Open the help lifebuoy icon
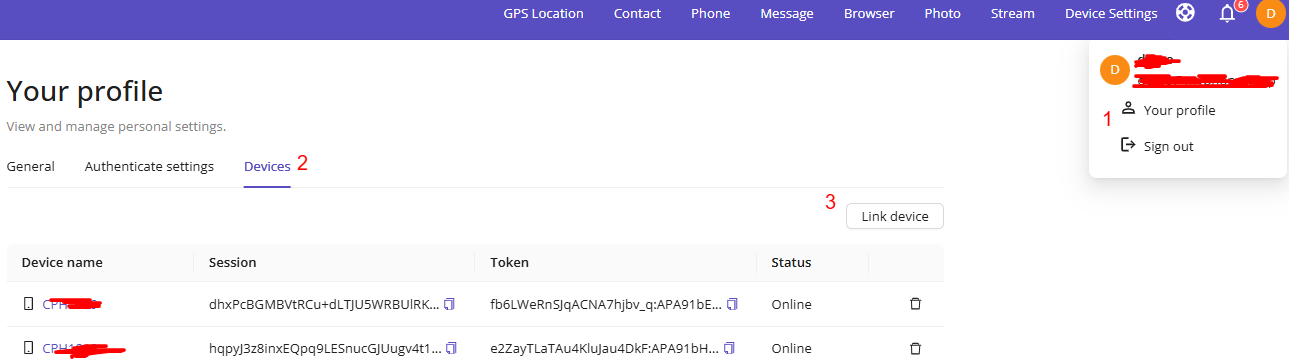 [x=1185, y=14]
